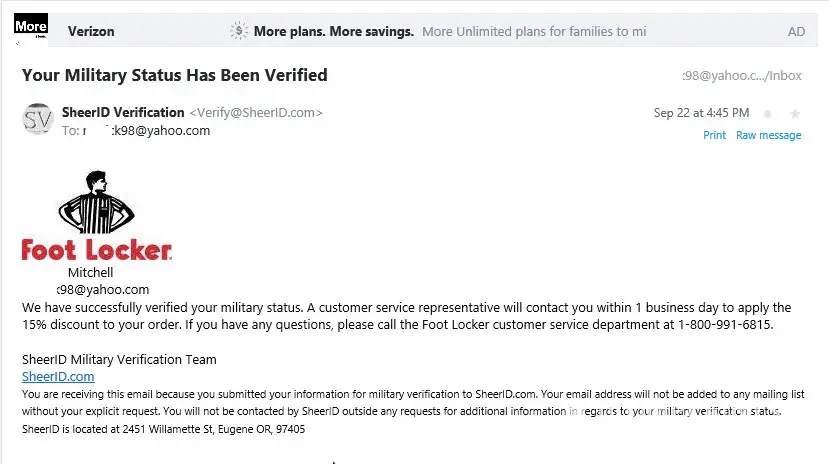829x464 pixels.
Task: Click the Verizon advertiser name
Action: (x=91, y=31)
